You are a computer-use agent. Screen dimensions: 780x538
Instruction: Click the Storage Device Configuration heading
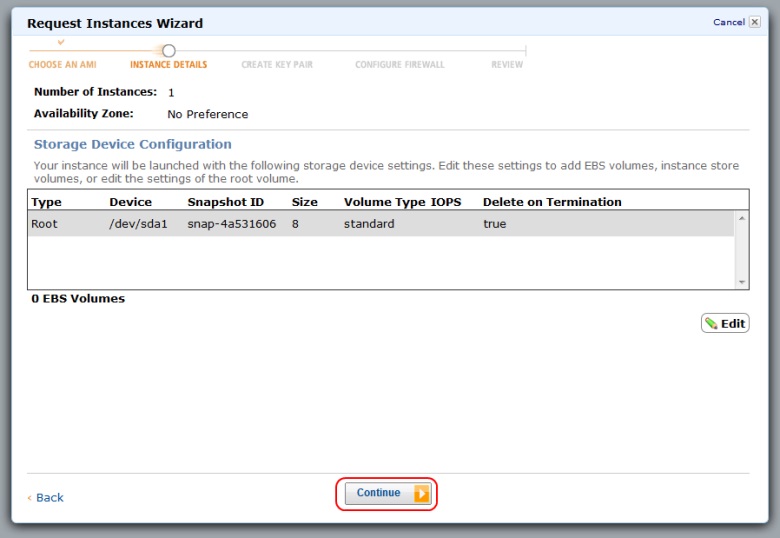coord(133,144)
